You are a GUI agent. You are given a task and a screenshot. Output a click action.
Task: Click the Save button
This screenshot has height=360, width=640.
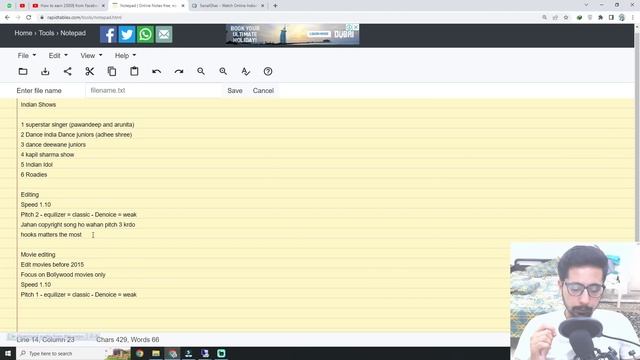pyautogui.click(x=235, y=91)
